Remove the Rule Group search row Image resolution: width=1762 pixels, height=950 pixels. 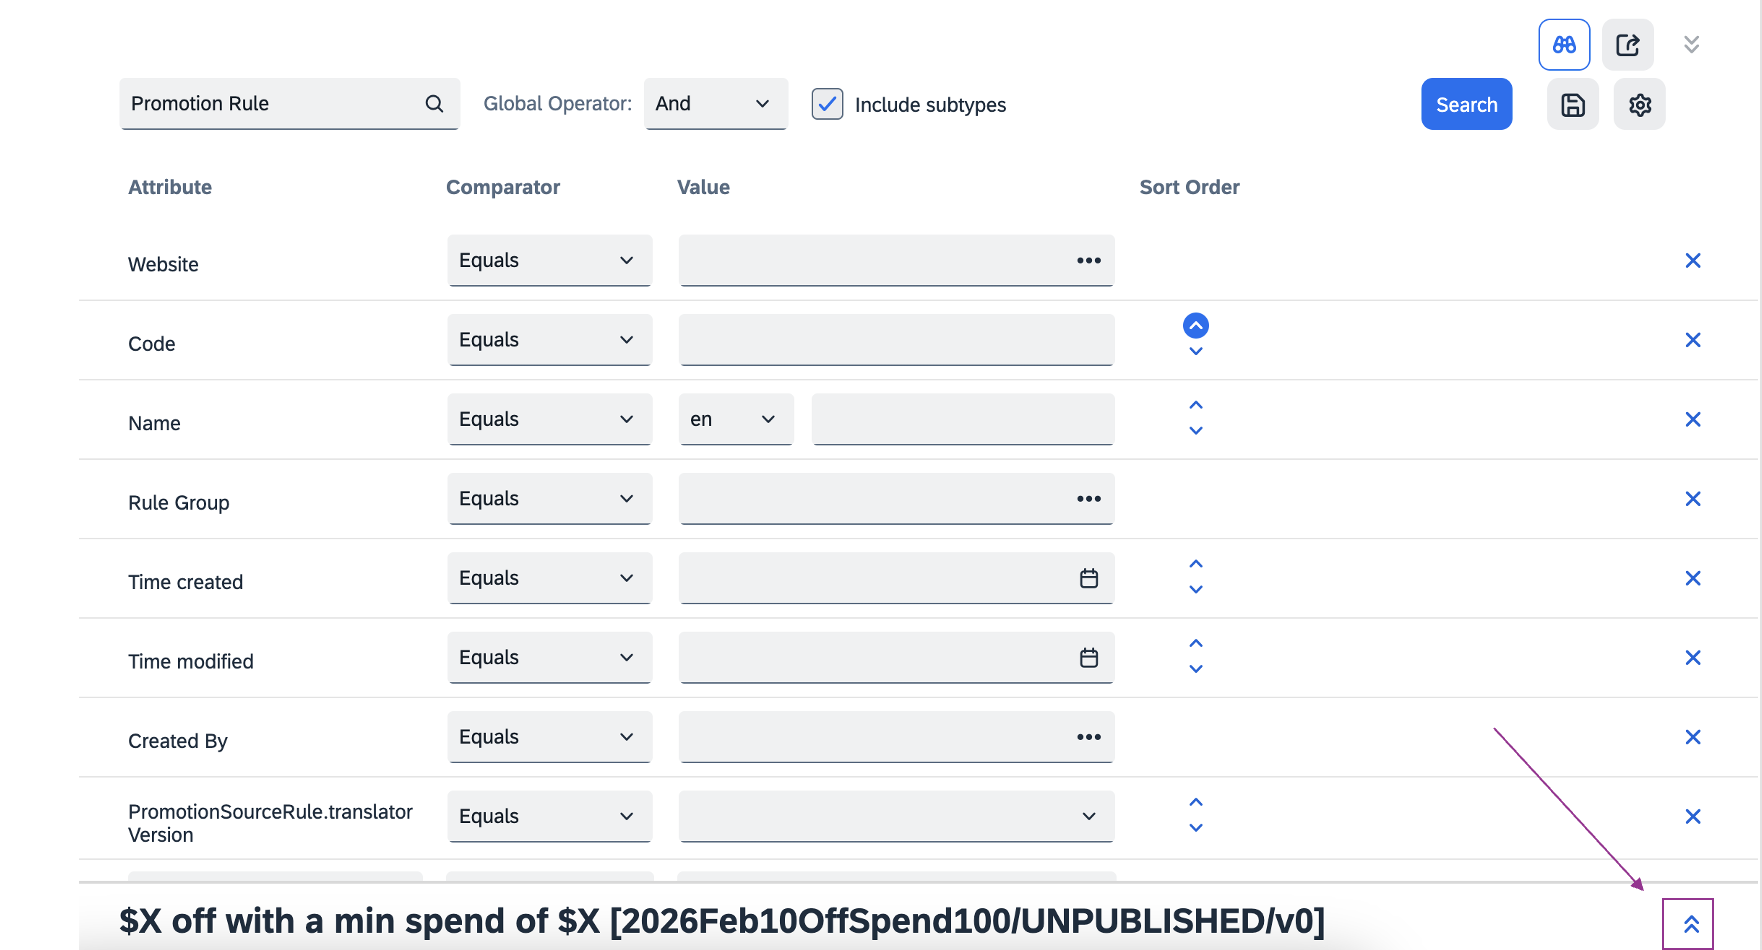[x=1692, y=499]
